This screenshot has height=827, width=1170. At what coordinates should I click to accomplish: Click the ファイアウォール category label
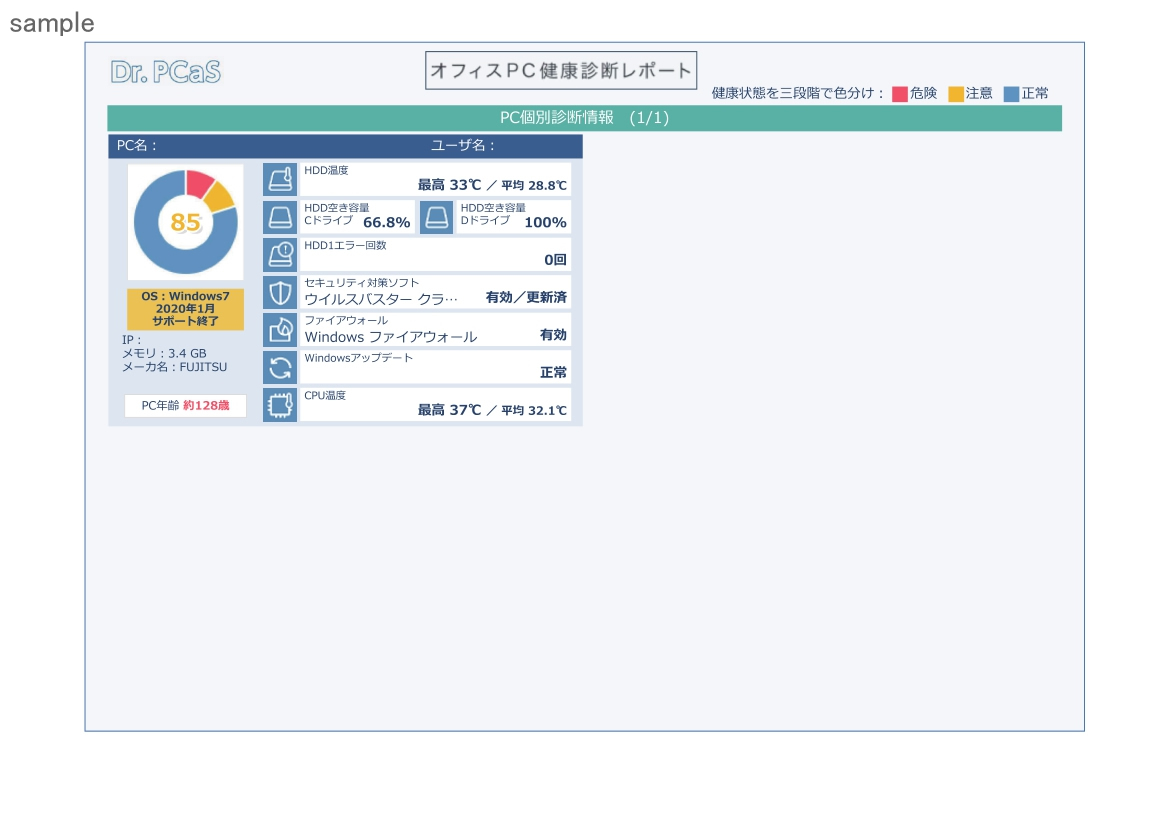tap(345, 320)
